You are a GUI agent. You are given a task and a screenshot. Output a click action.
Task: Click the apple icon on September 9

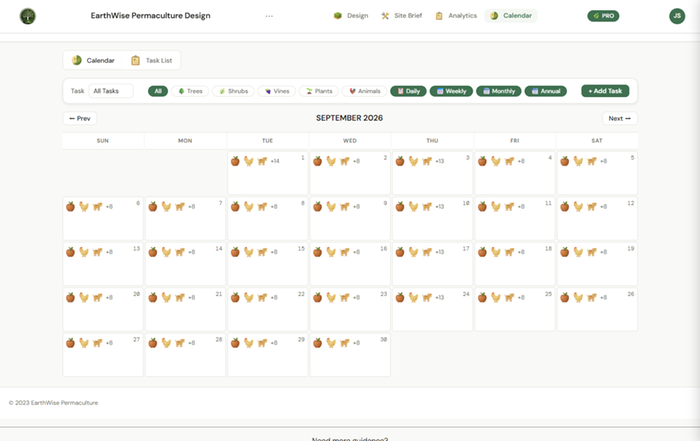pos(317,207)
